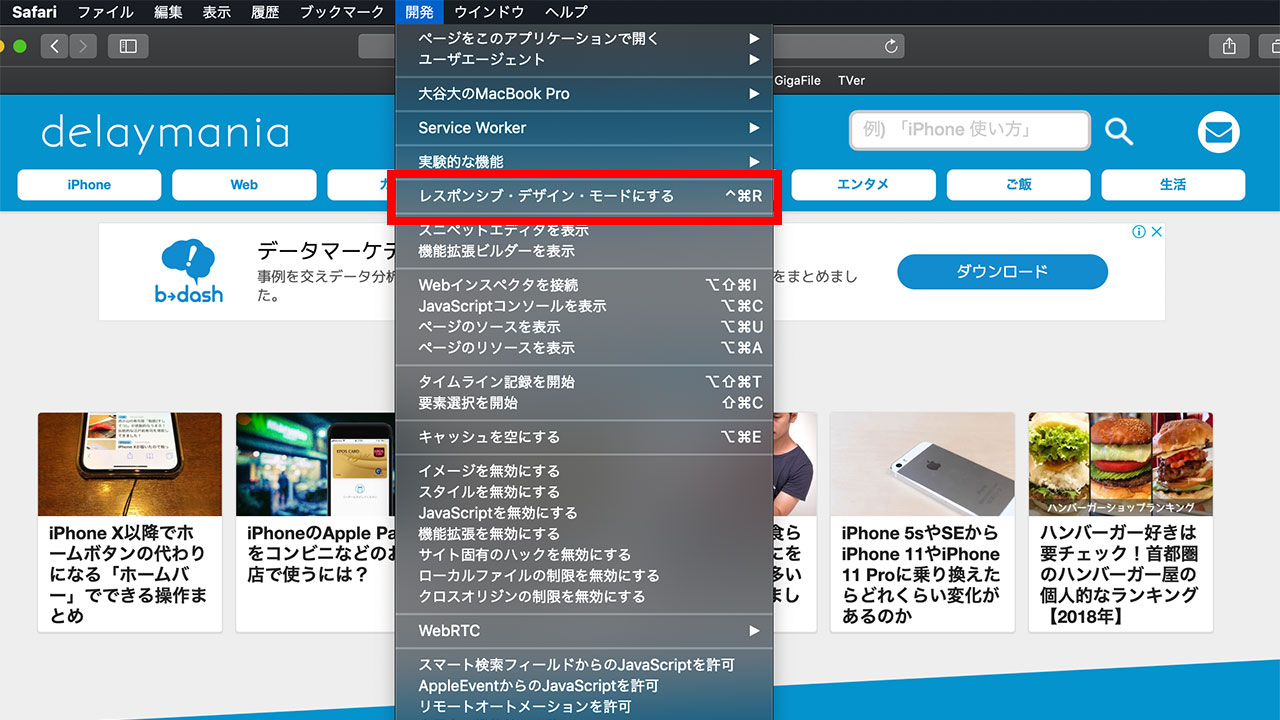This screenshot has width=1280, height=720.
Task: Close the b→dash advertisement banner
Action: pos(1156,232)
